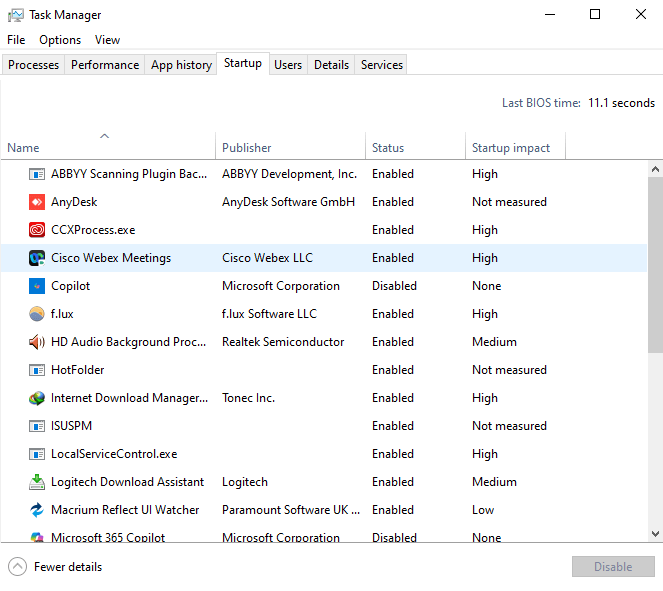This screenshot has height=591, width=663.
Task: Click the HotFolder icon
Action: coord(37,370)
